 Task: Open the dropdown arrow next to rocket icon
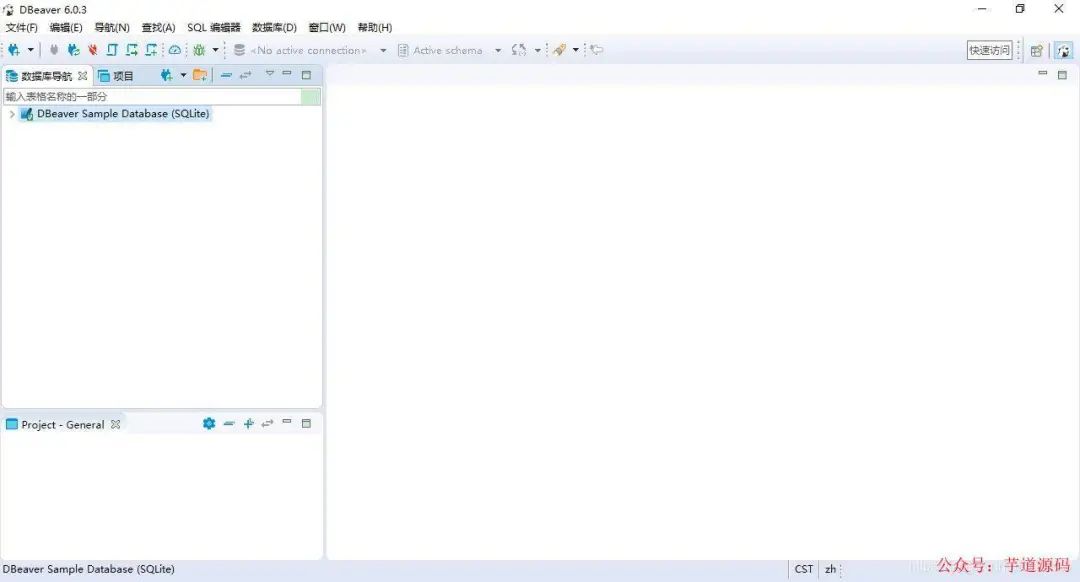point(575,50)
